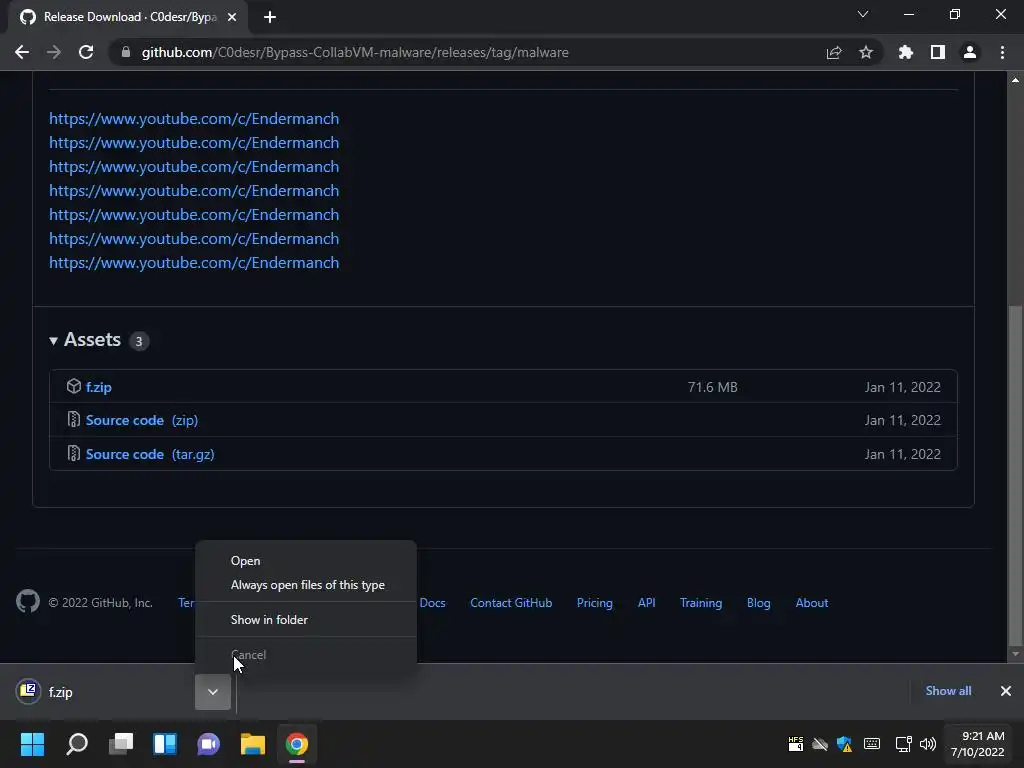The height and width of the screenshot is (768, 1024).
Task: Select Always open files of this type
Action: click(306, 584)
